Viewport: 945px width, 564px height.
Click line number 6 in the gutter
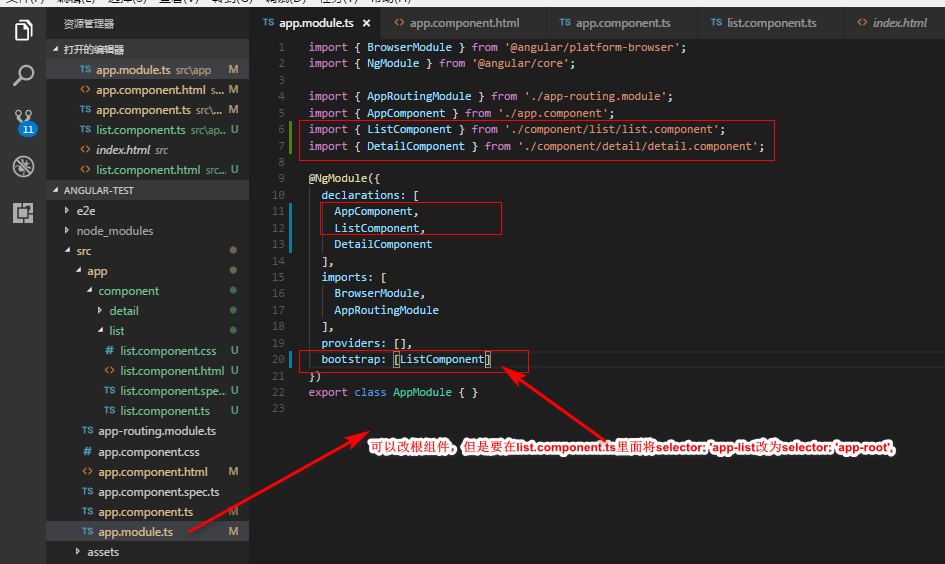281,130
